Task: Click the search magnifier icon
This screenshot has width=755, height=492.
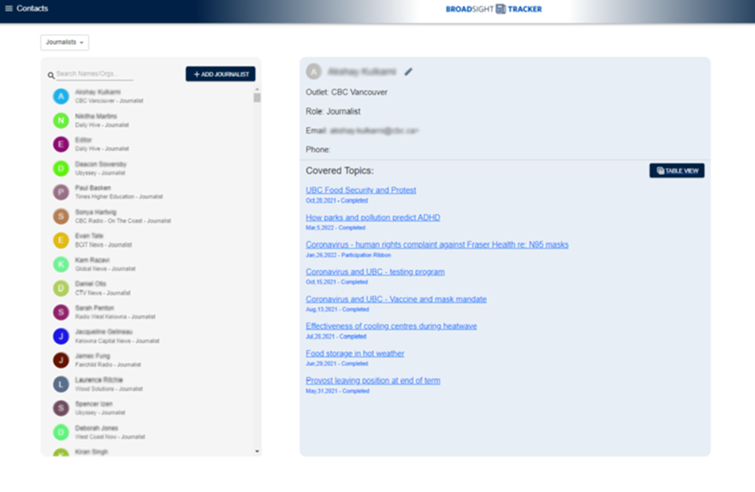Action: 51,75
